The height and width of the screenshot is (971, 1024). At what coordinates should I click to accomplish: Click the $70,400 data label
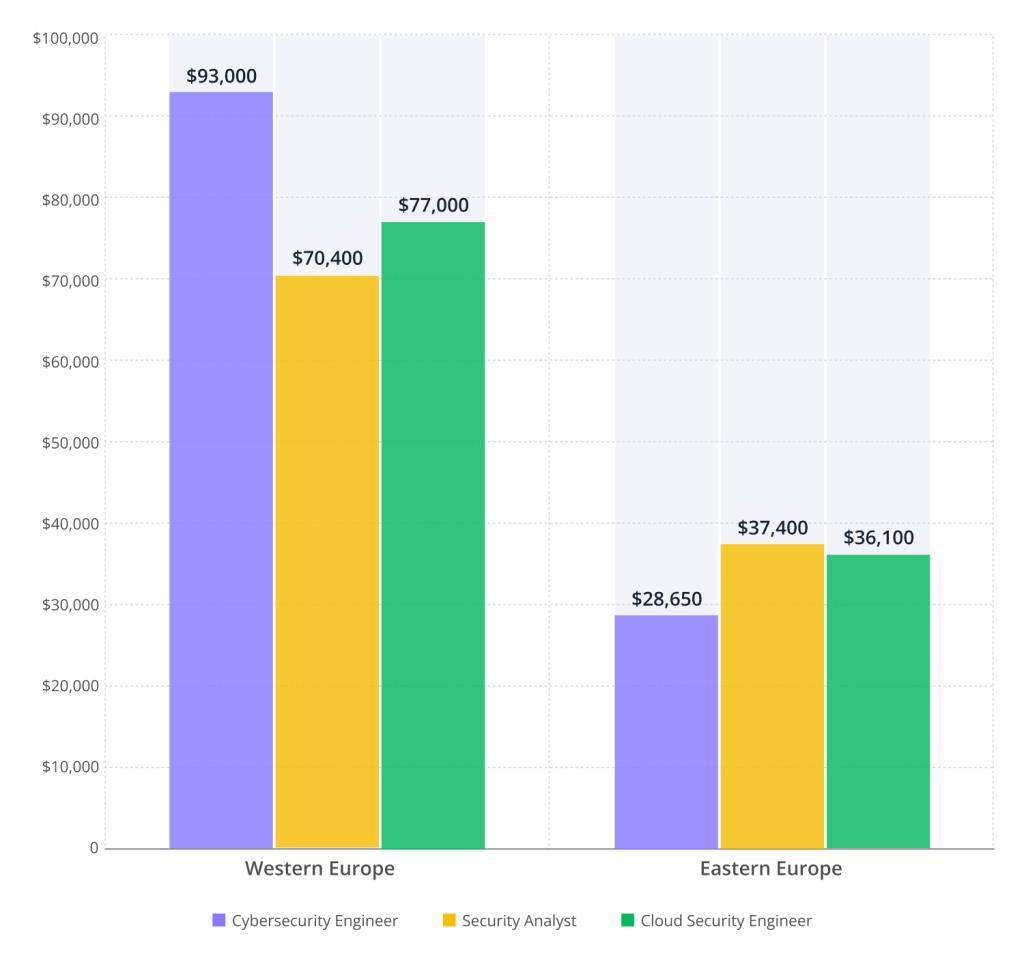pyautogui.click(x=327, y=258)
